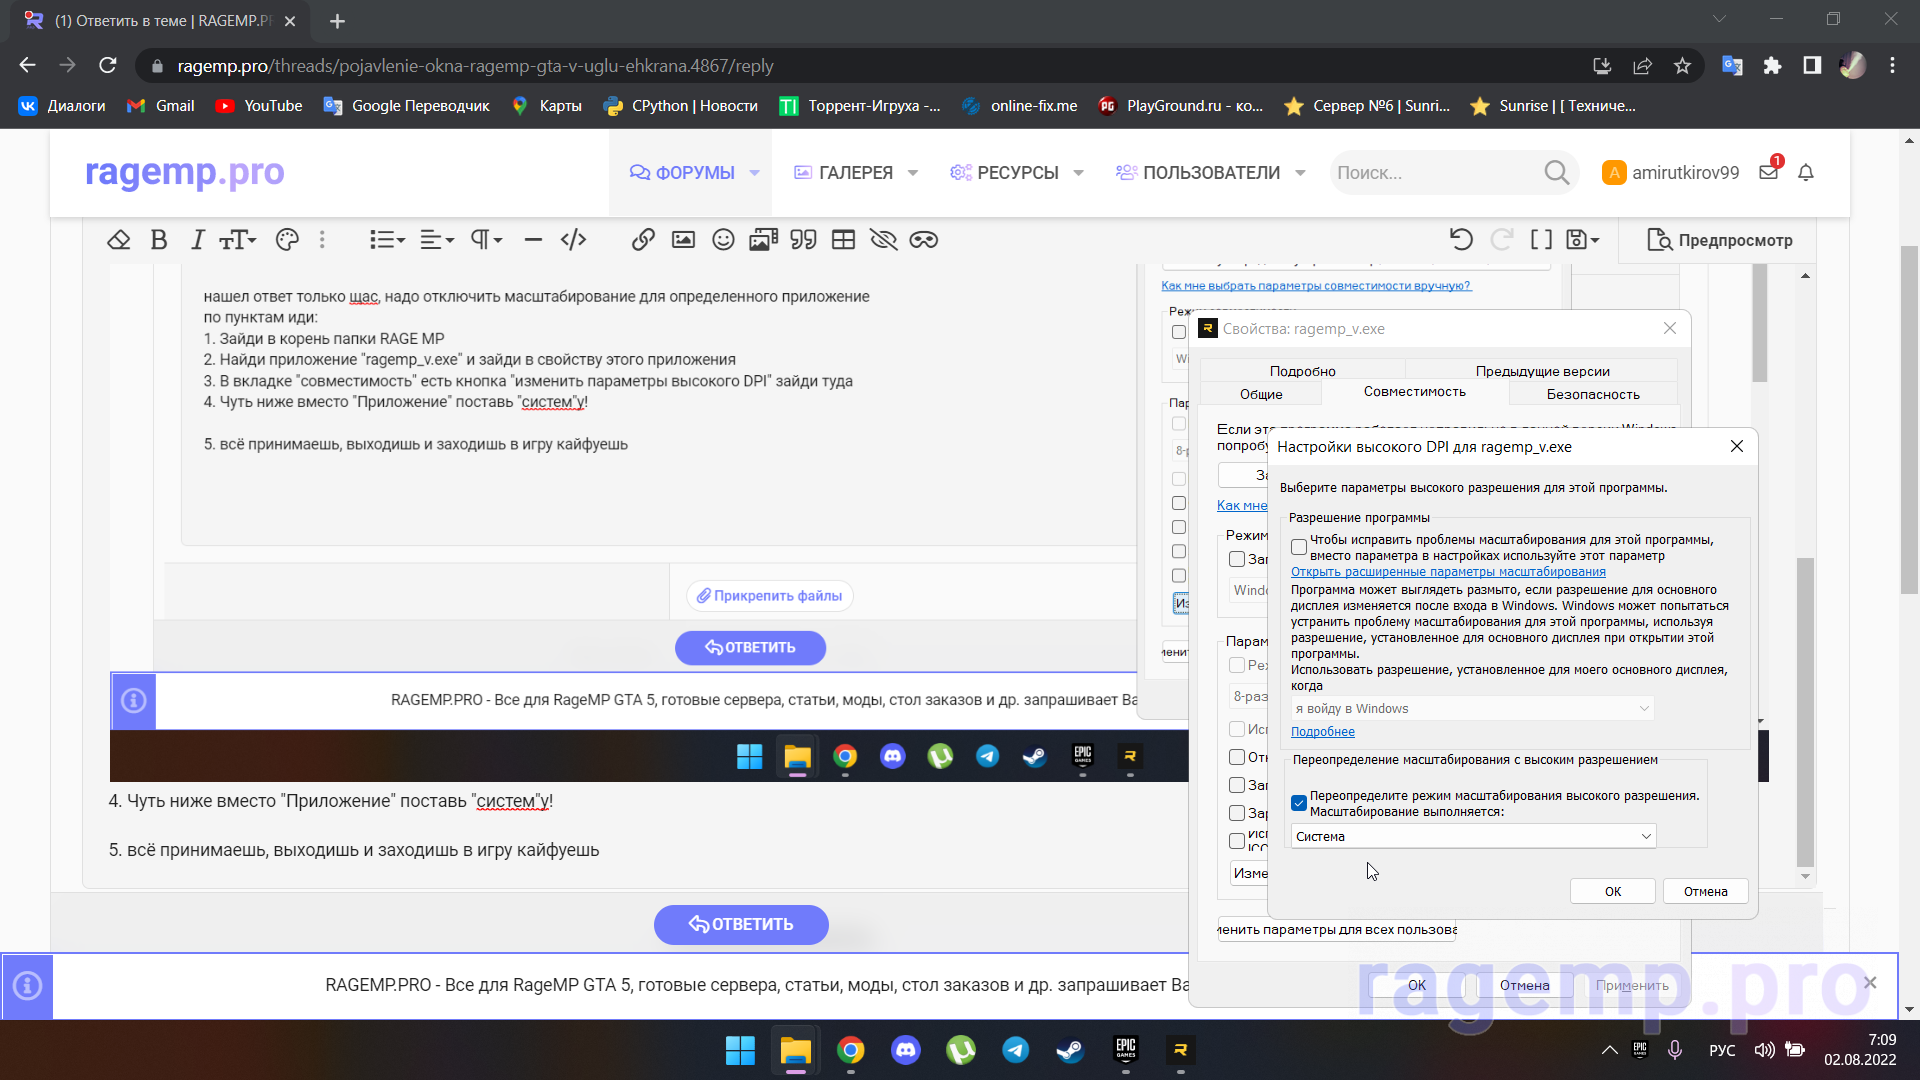Enable the program DPI scaling fix checkbox

click(1299, 547)
